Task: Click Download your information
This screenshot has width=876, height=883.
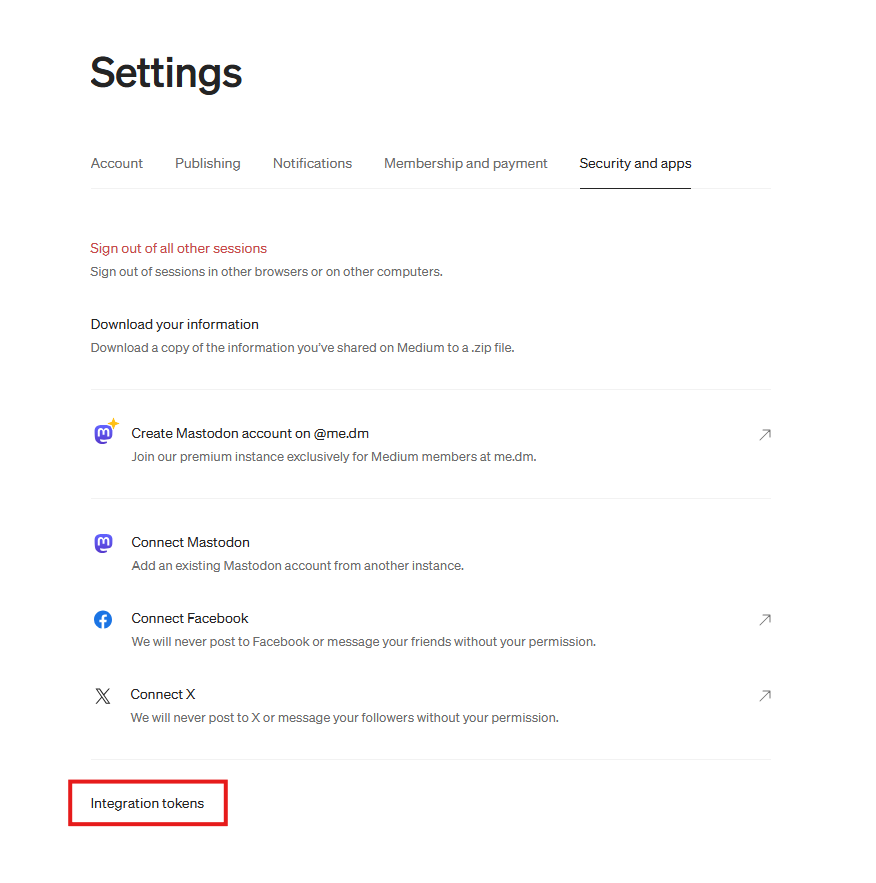Action: tap(175, 324)
